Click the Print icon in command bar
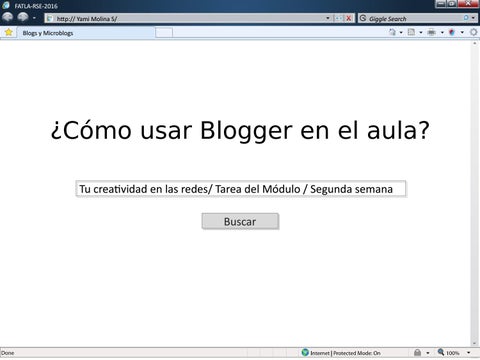 pyautogui.click(x=431, y=32)
